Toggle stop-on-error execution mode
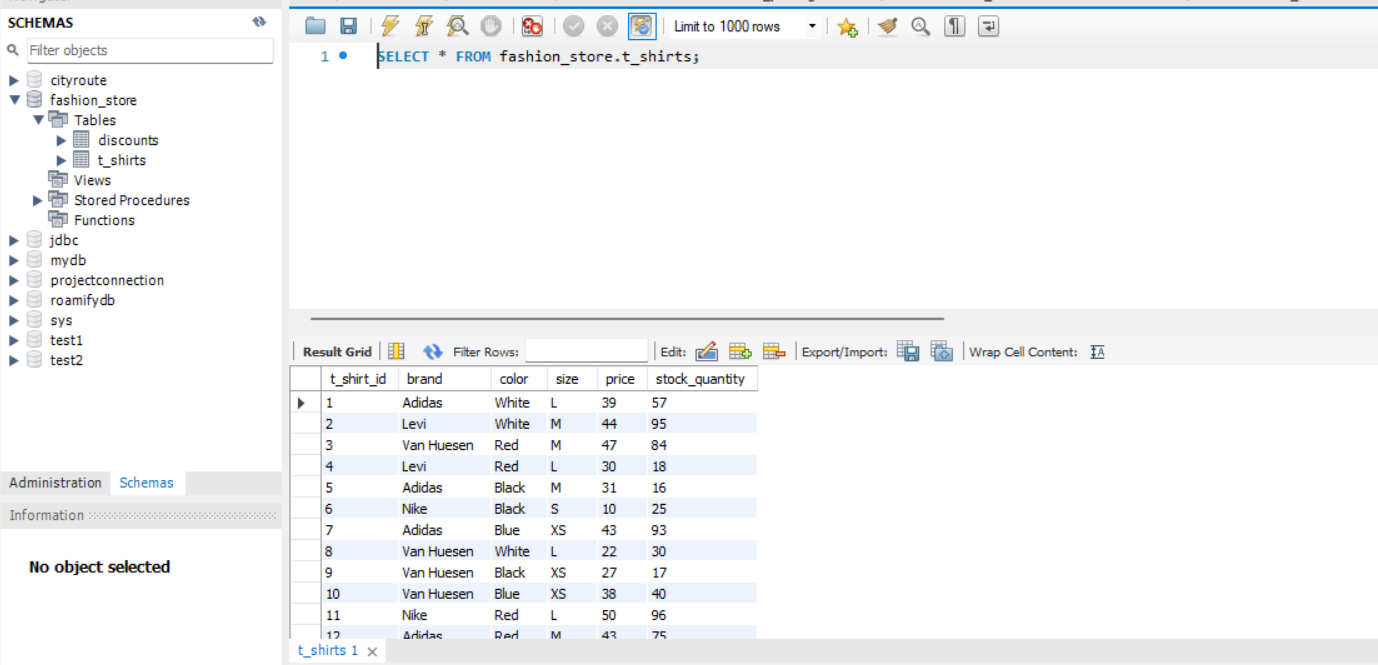 532,27
